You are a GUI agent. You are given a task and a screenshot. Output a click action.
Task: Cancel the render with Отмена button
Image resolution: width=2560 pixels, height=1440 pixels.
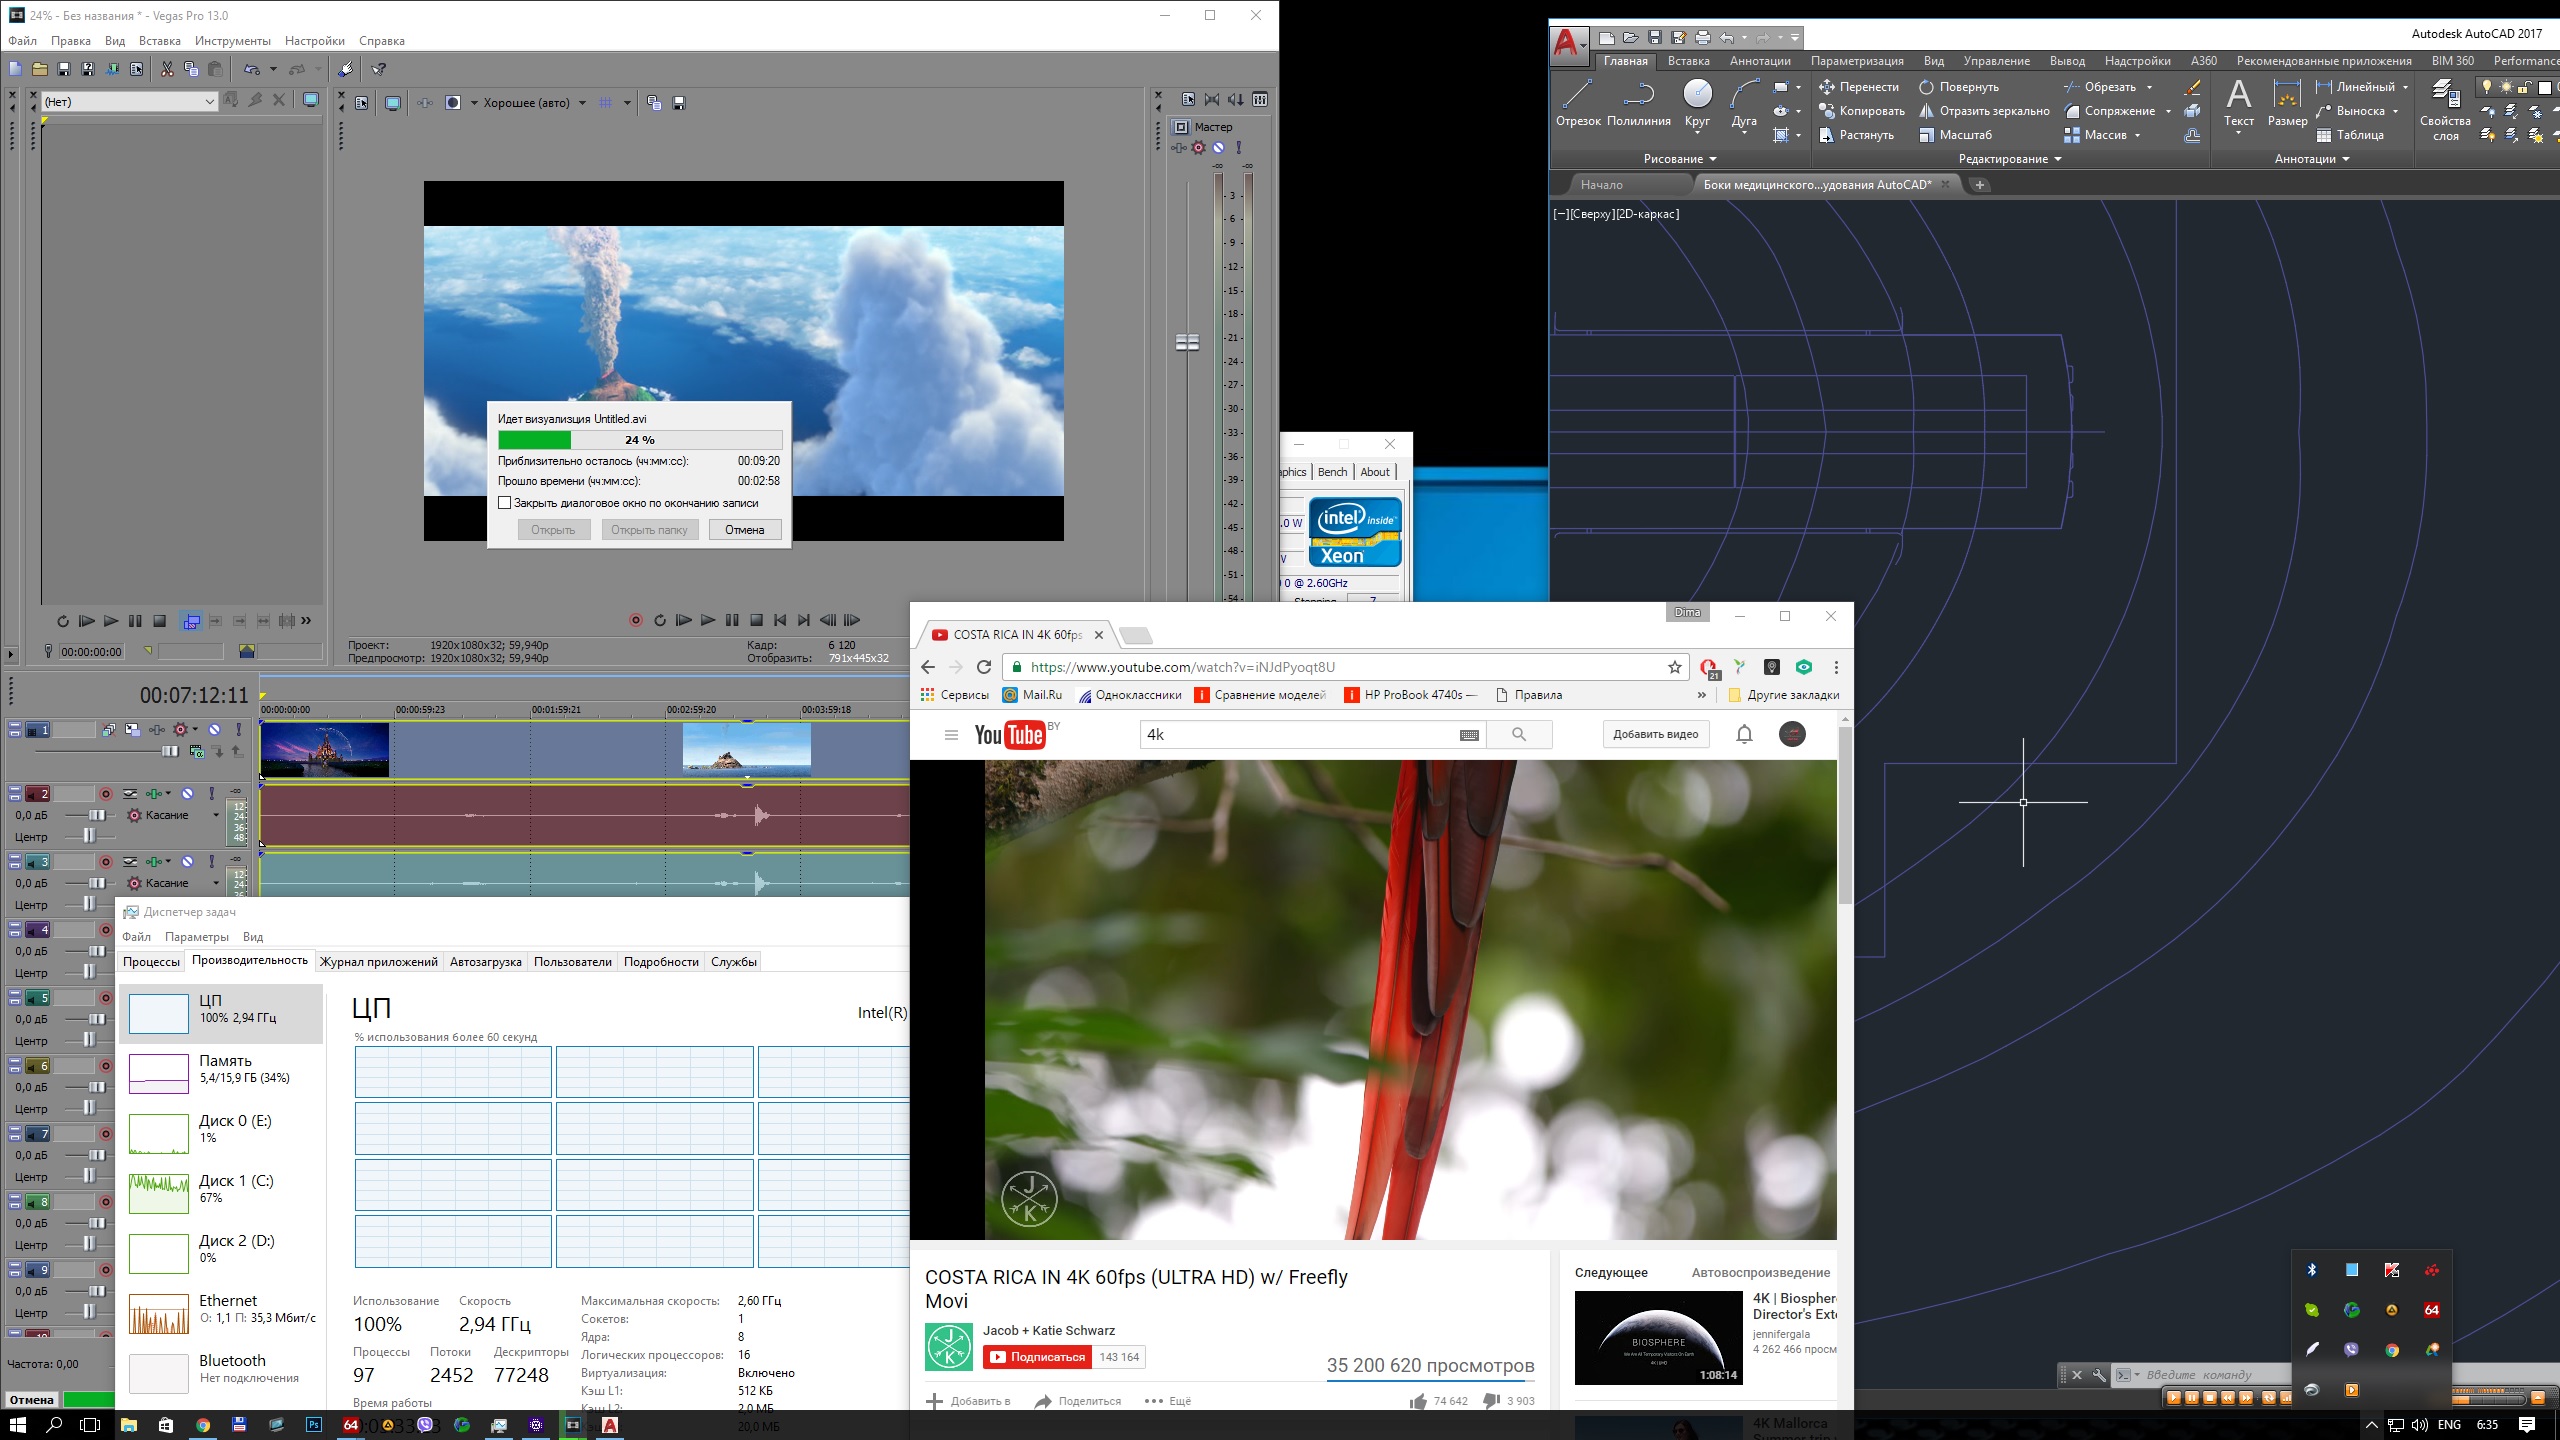pyautogui.click(x=744, y=530)
